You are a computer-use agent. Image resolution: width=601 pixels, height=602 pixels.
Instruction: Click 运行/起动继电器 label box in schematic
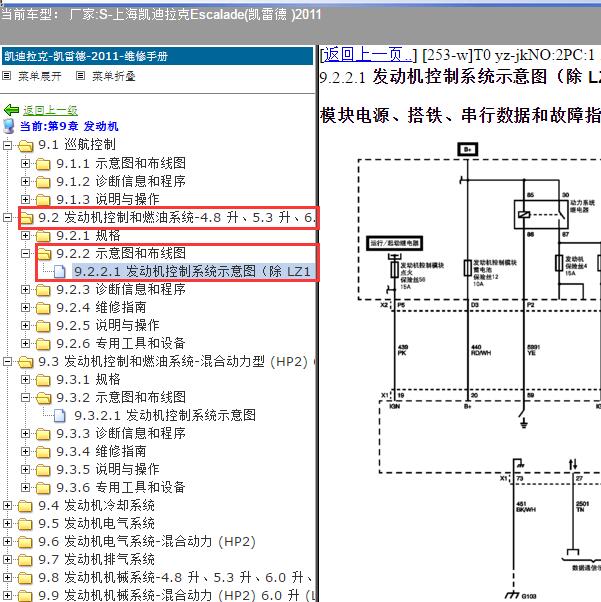click(x=395, y=243)
